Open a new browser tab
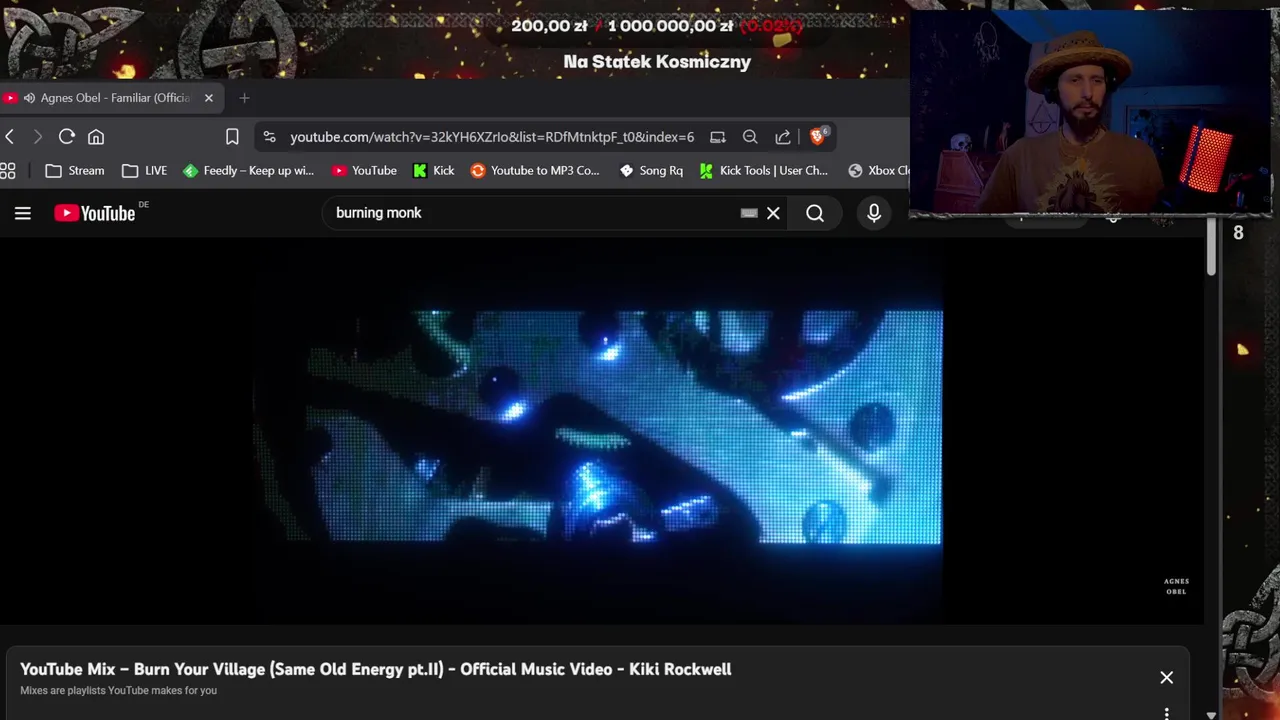1280x720 pixels. coord(244,98)
